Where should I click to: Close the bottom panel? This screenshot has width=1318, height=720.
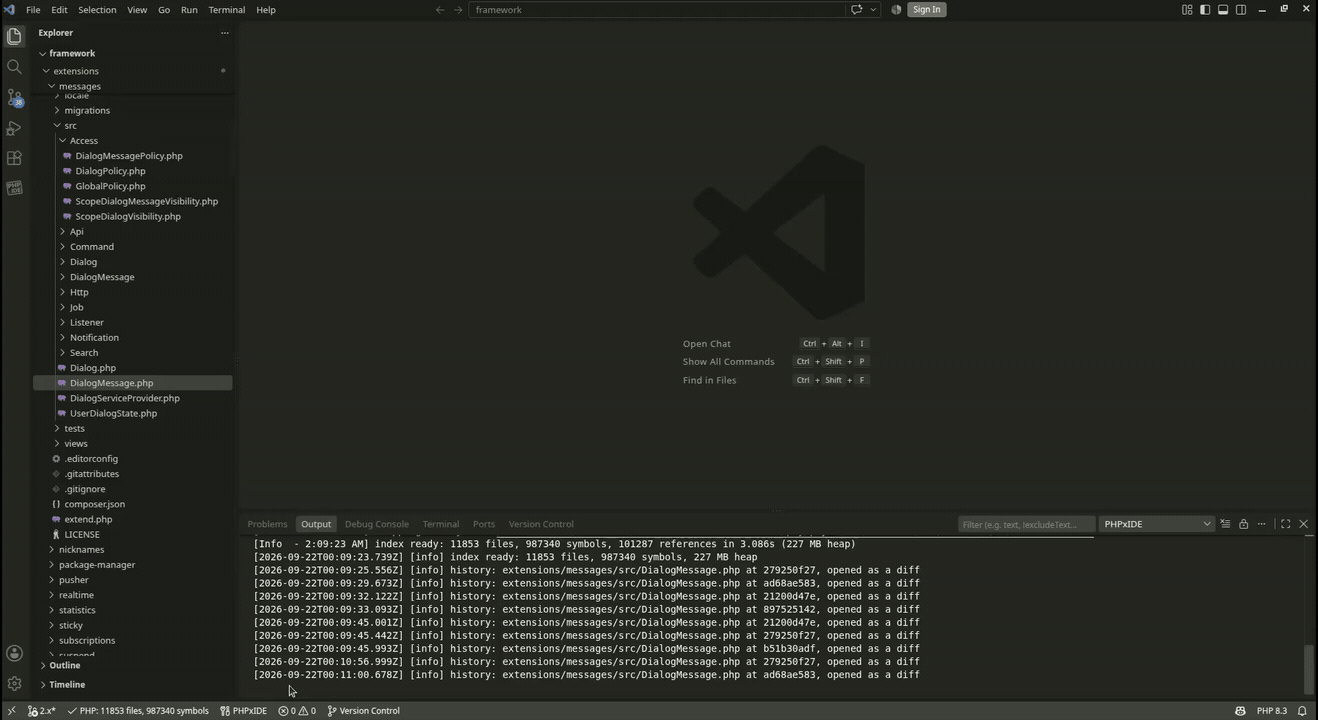pyautogui.click(x=1303, y=524)
